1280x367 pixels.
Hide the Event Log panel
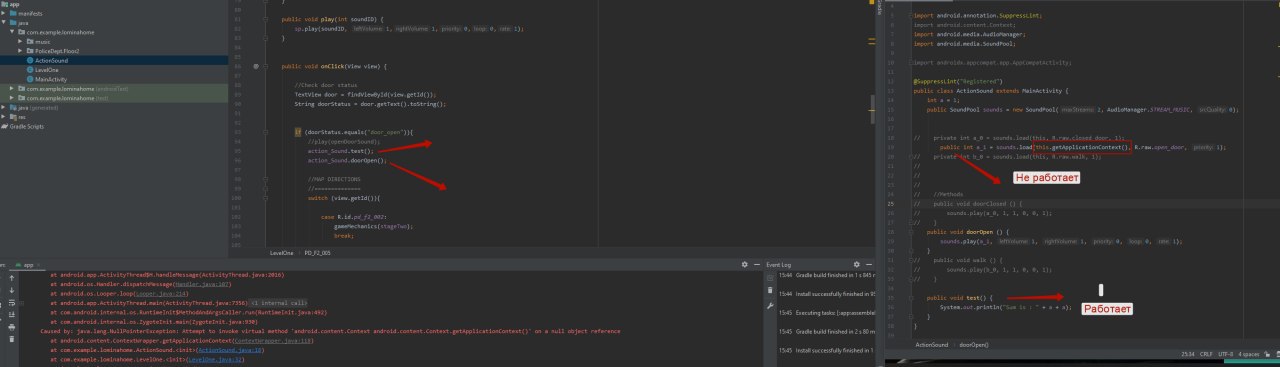(870, 265)
